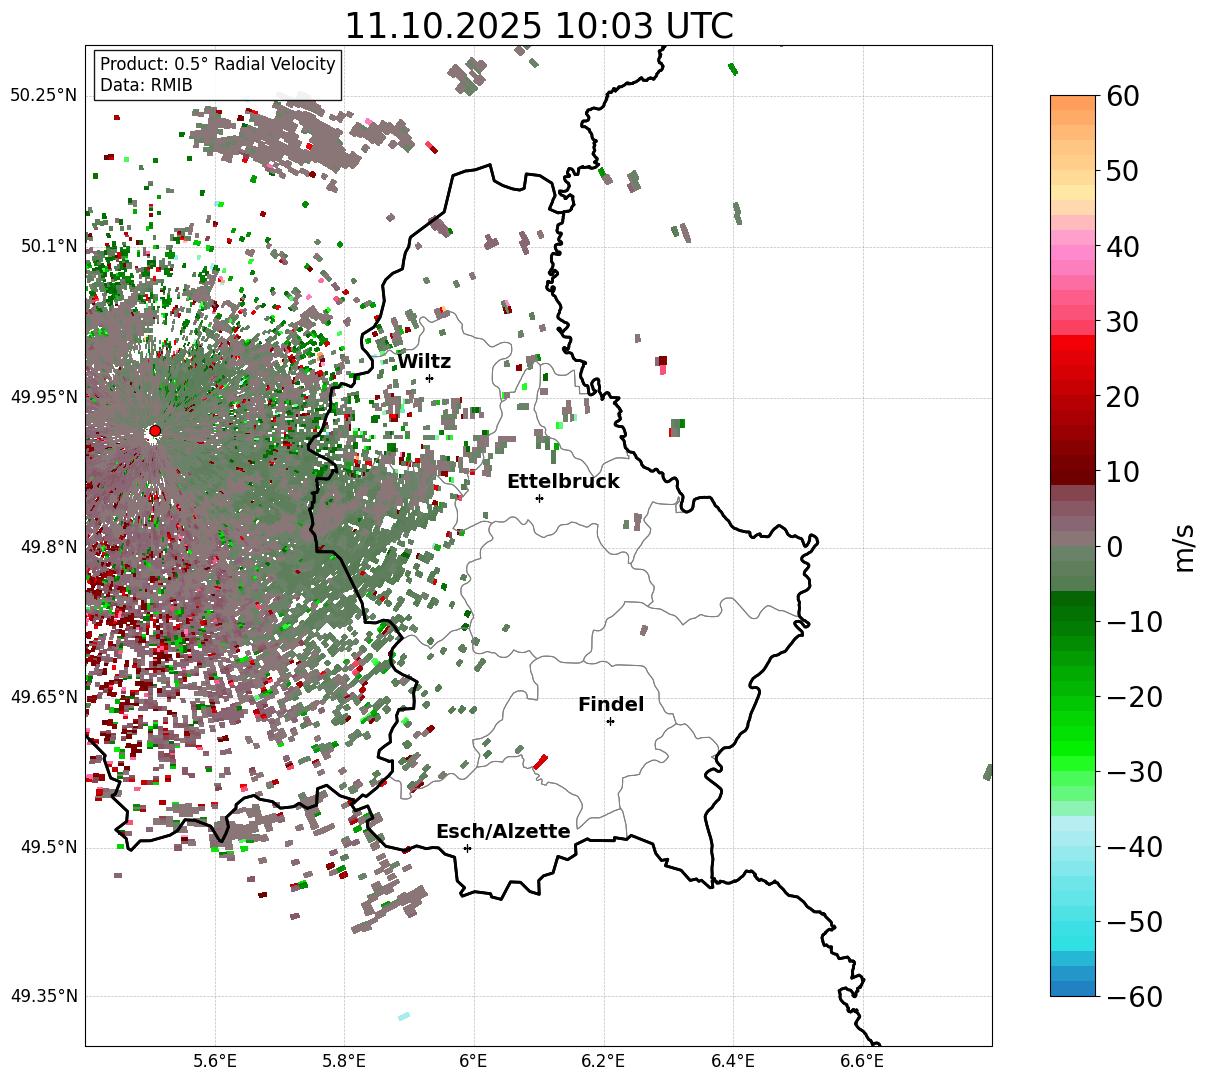The image size is (1207, 1081).
Task: Click the latitude label 49.8°N
Action: [48, 547]
